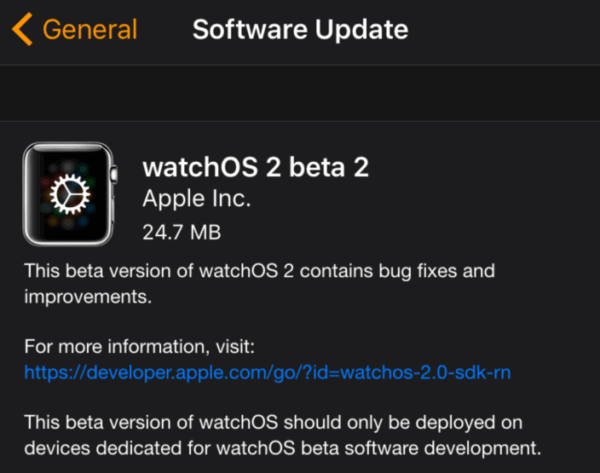
Task: Tap the Apple Watch update icon
Action: click(x=70, y=192)
